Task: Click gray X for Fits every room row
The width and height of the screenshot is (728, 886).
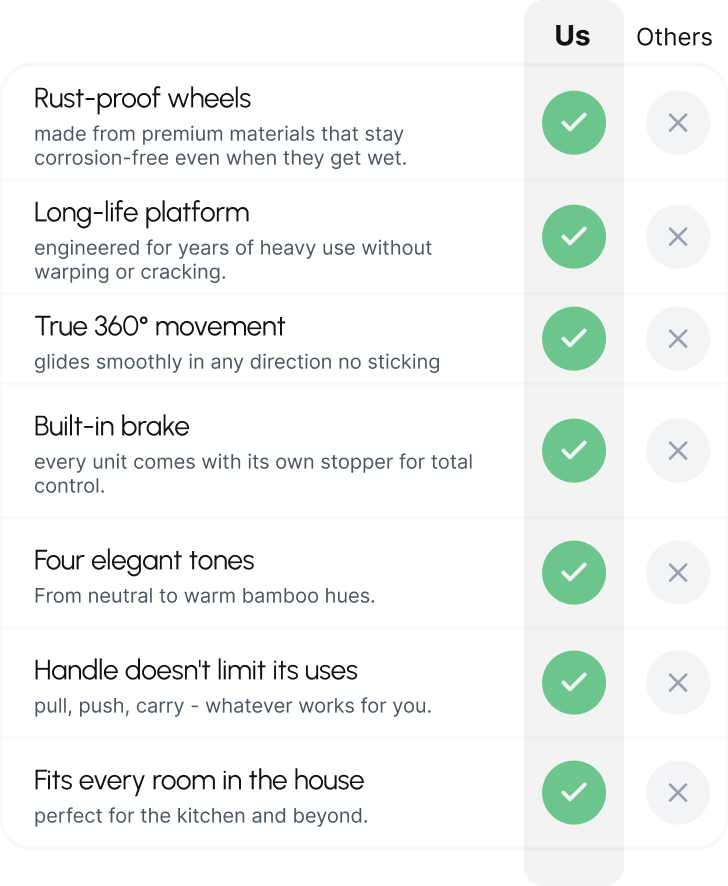Action: click(677, 793)
